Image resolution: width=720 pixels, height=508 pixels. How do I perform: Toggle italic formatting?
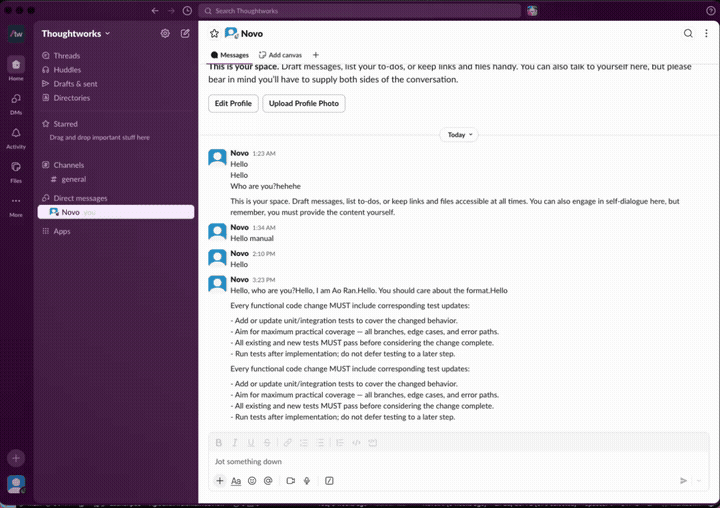235,442
